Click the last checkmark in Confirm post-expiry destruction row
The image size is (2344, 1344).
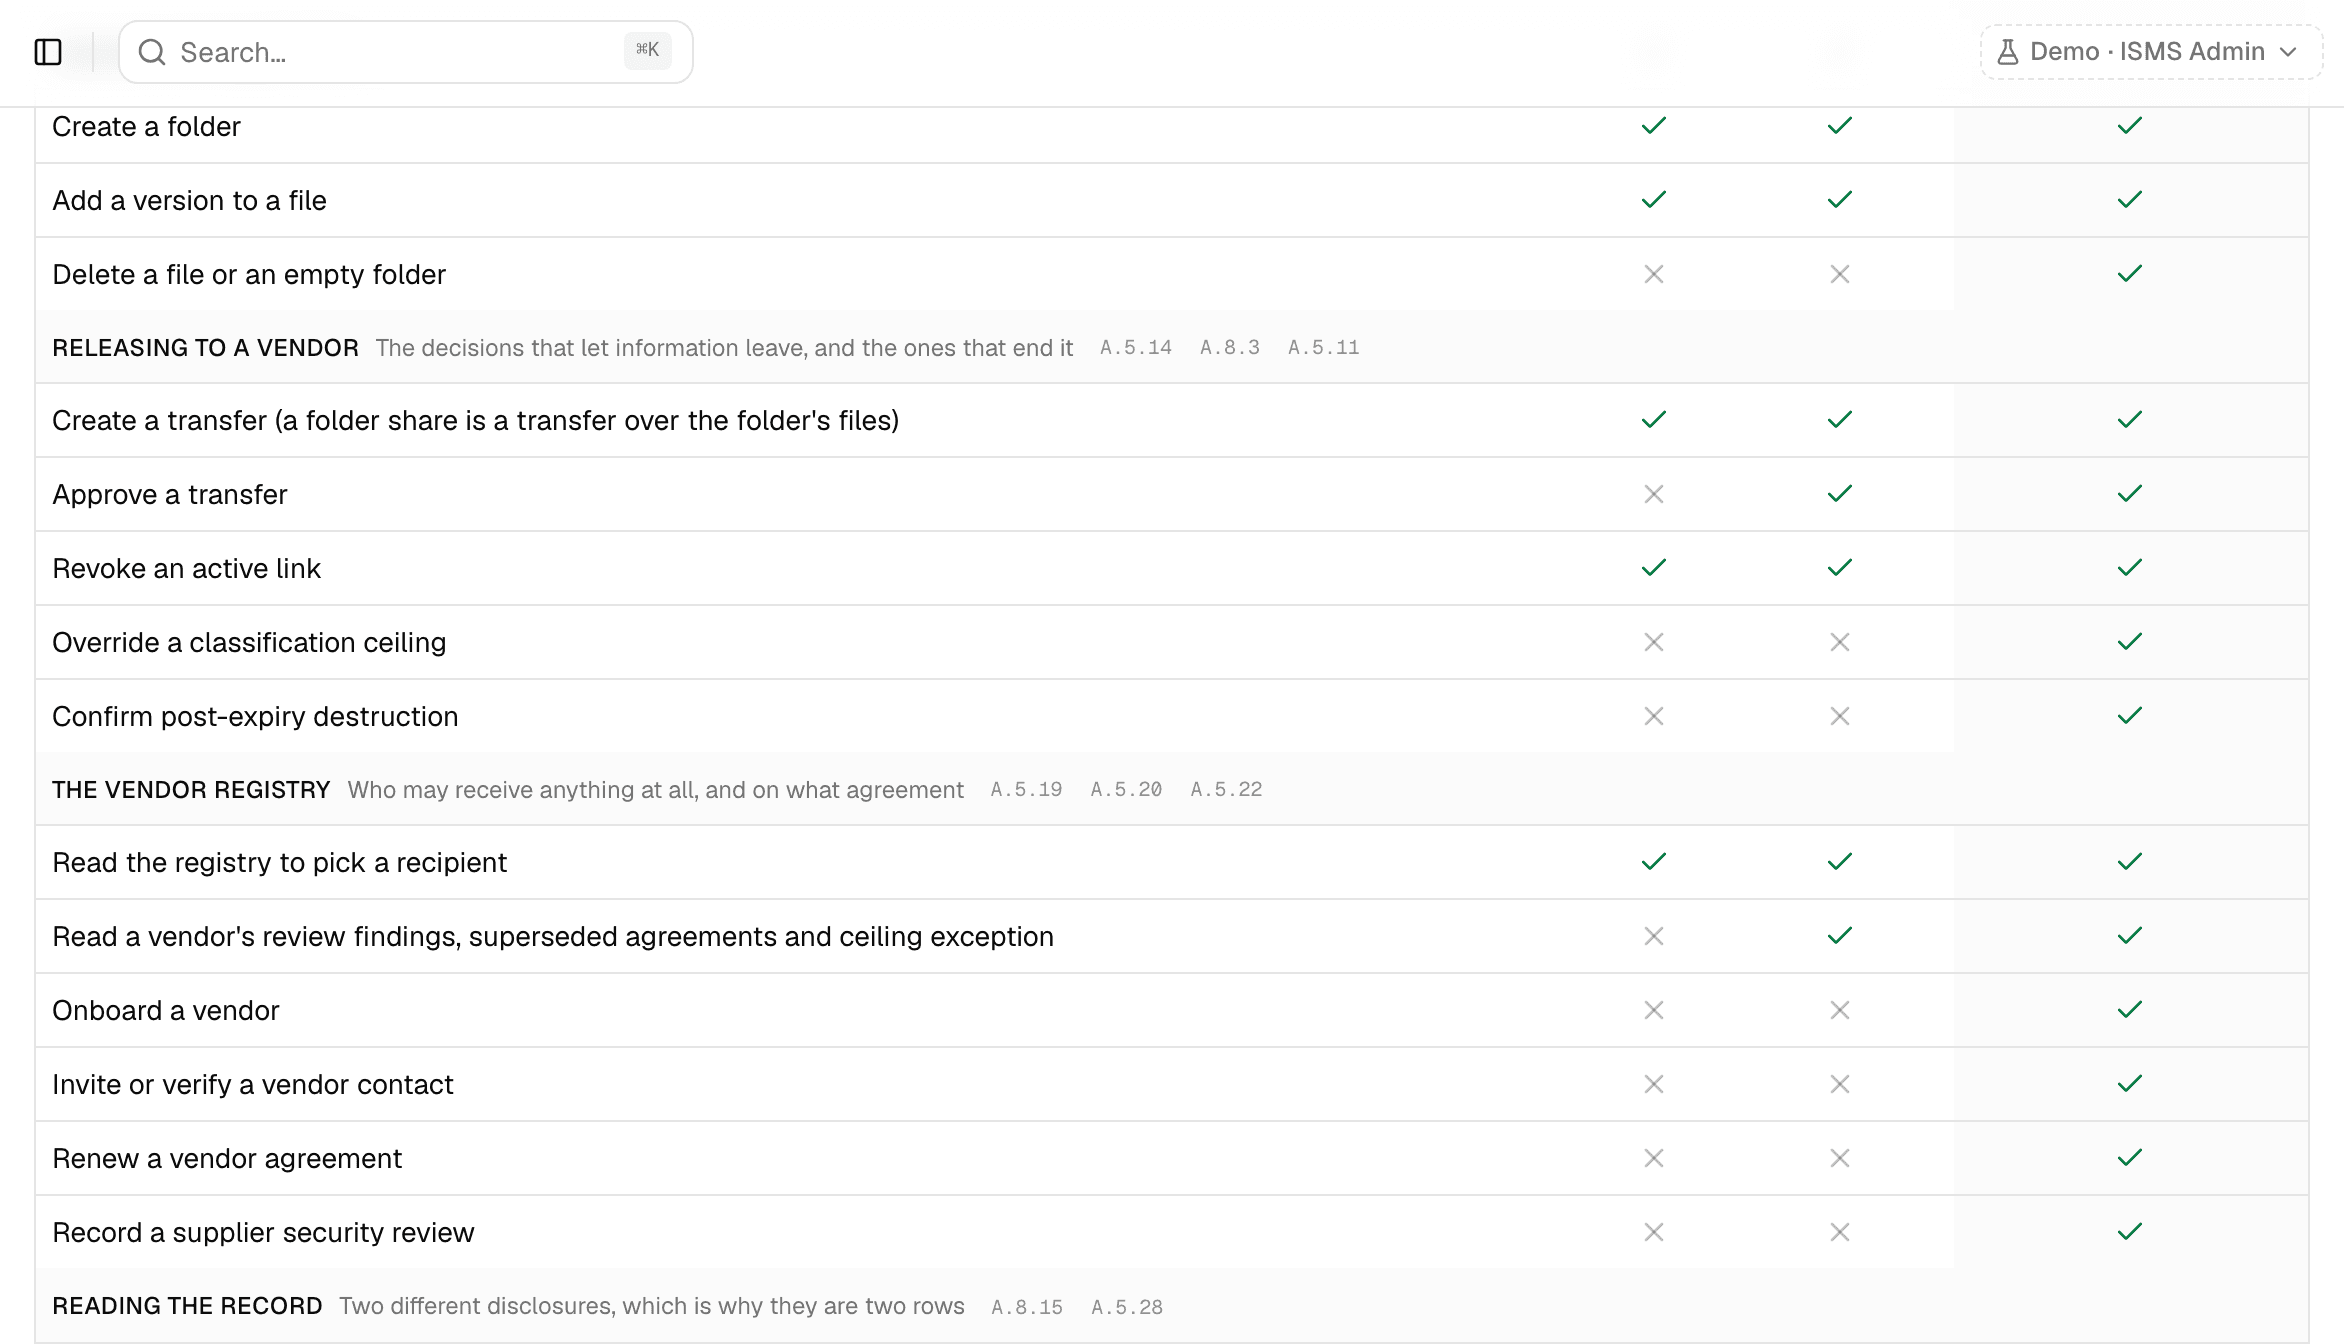(x=2130, y=716)
